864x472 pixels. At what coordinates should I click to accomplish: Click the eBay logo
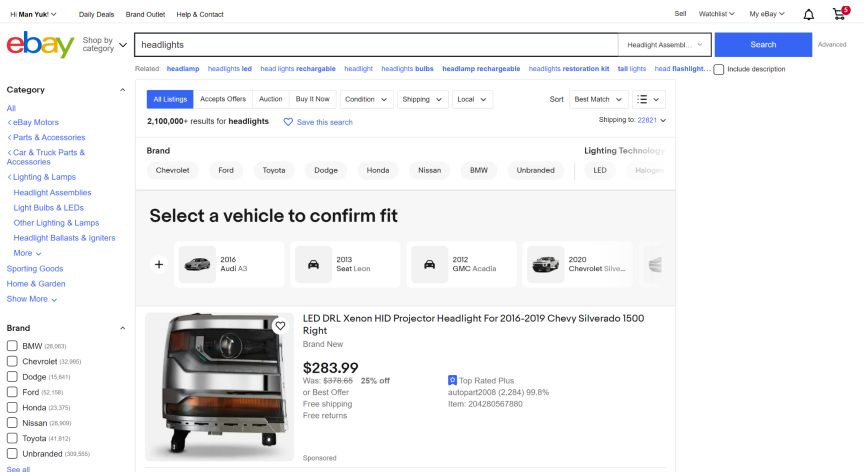[40, 45]
